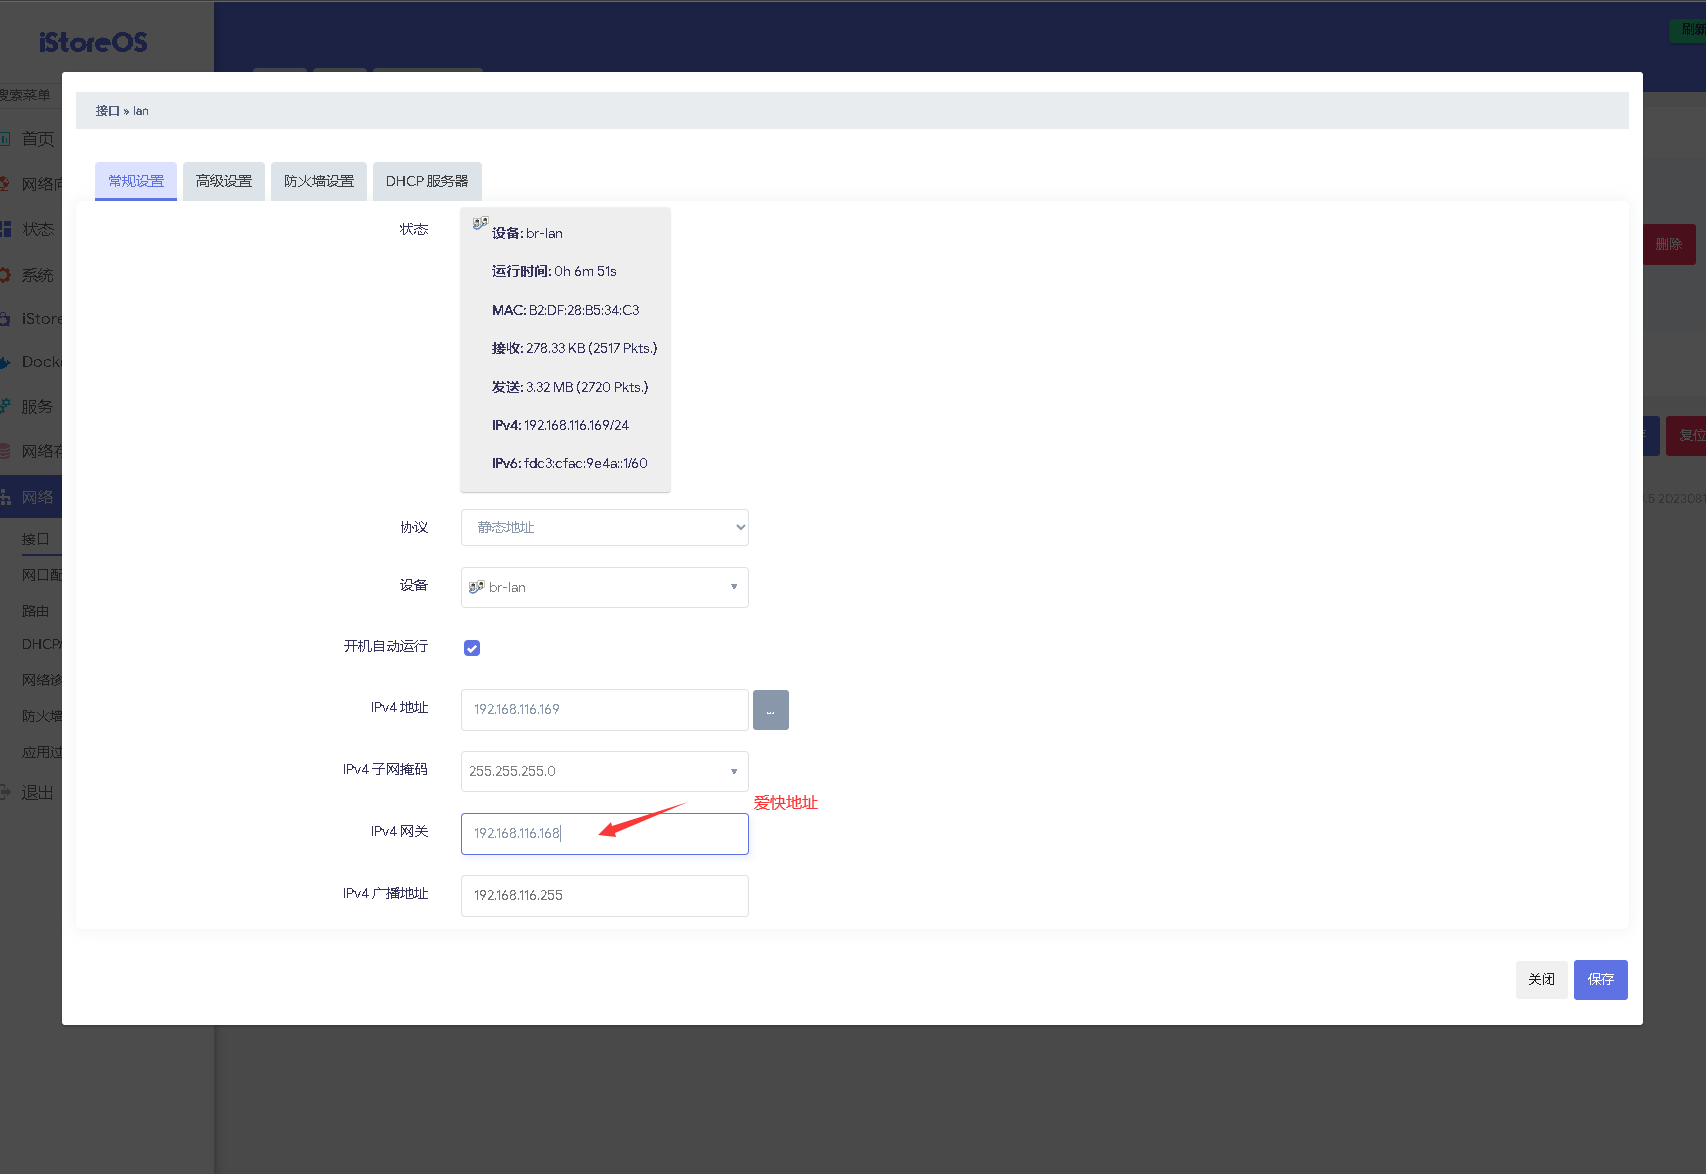Click the 关闭 close button
This screenshot has height=1174, width=1706.
pyautogui.click(x=1541, y=980)
